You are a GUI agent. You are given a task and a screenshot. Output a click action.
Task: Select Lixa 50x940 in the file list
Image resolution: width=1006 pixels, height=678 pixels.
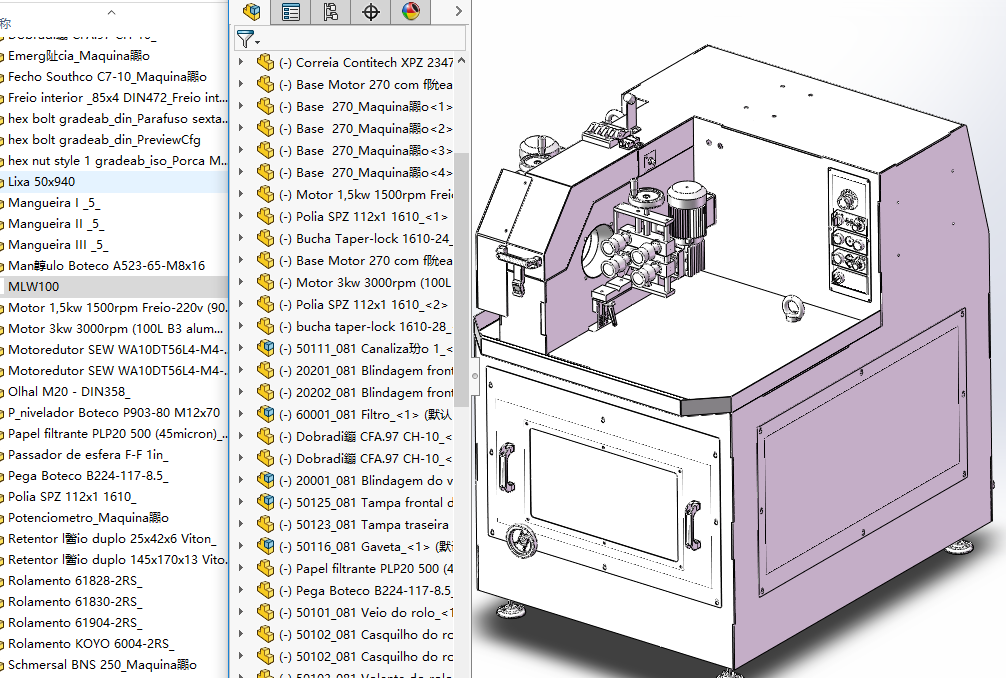point(41,182)
